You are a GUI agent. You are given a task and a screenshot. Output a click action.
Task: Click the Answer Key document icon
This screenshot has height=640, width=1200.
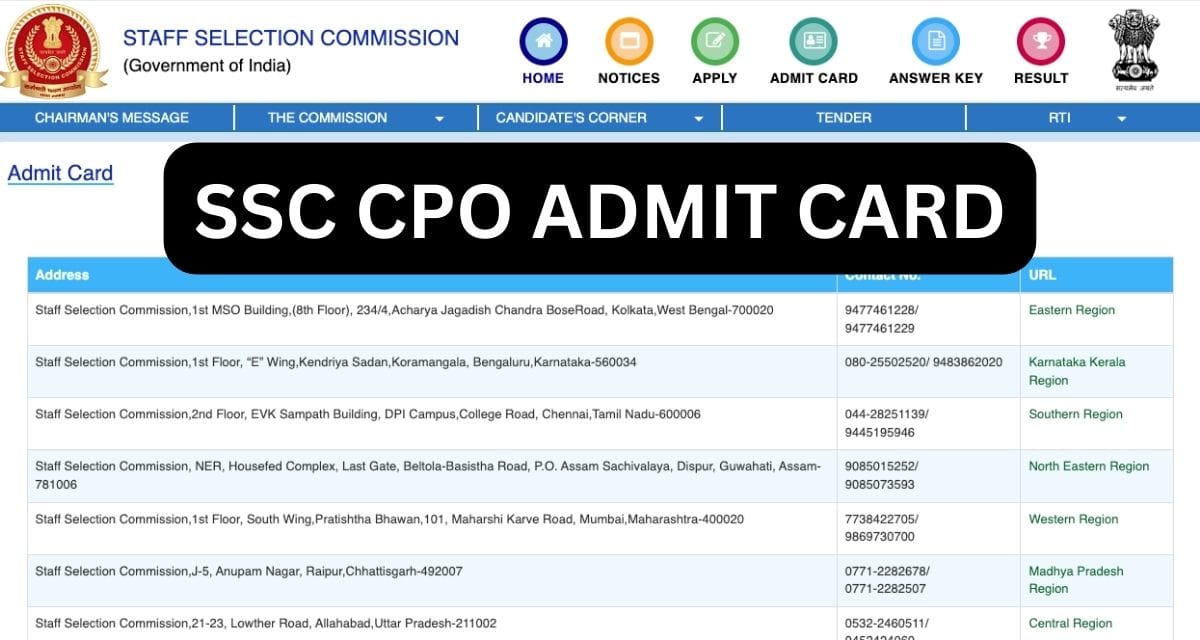tap(936, 42)
